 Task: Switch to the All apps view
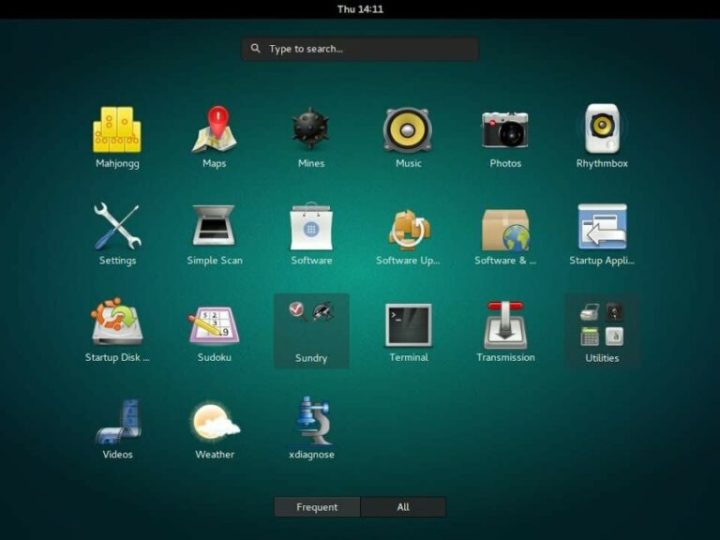pyautogui.click(x=403, y=507)
